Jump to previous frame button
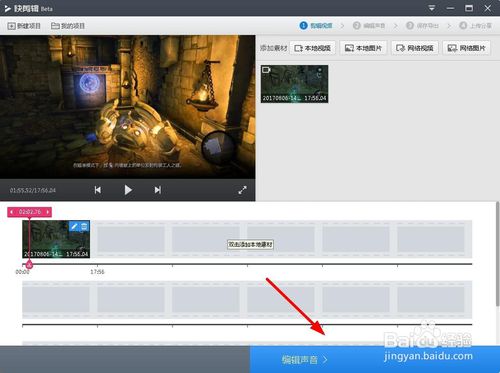500x373 pixels. [x=98, y=190]
